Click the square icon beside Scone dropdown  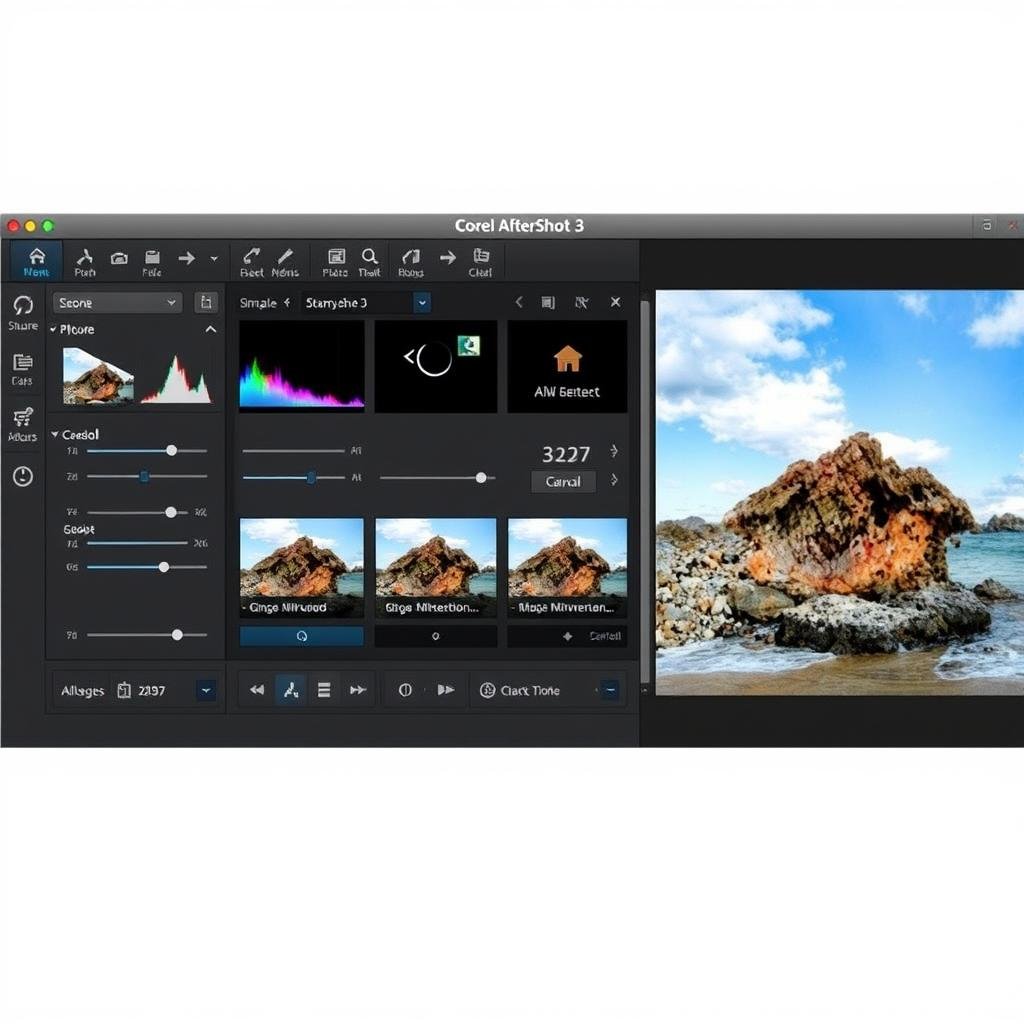[206, 302]
